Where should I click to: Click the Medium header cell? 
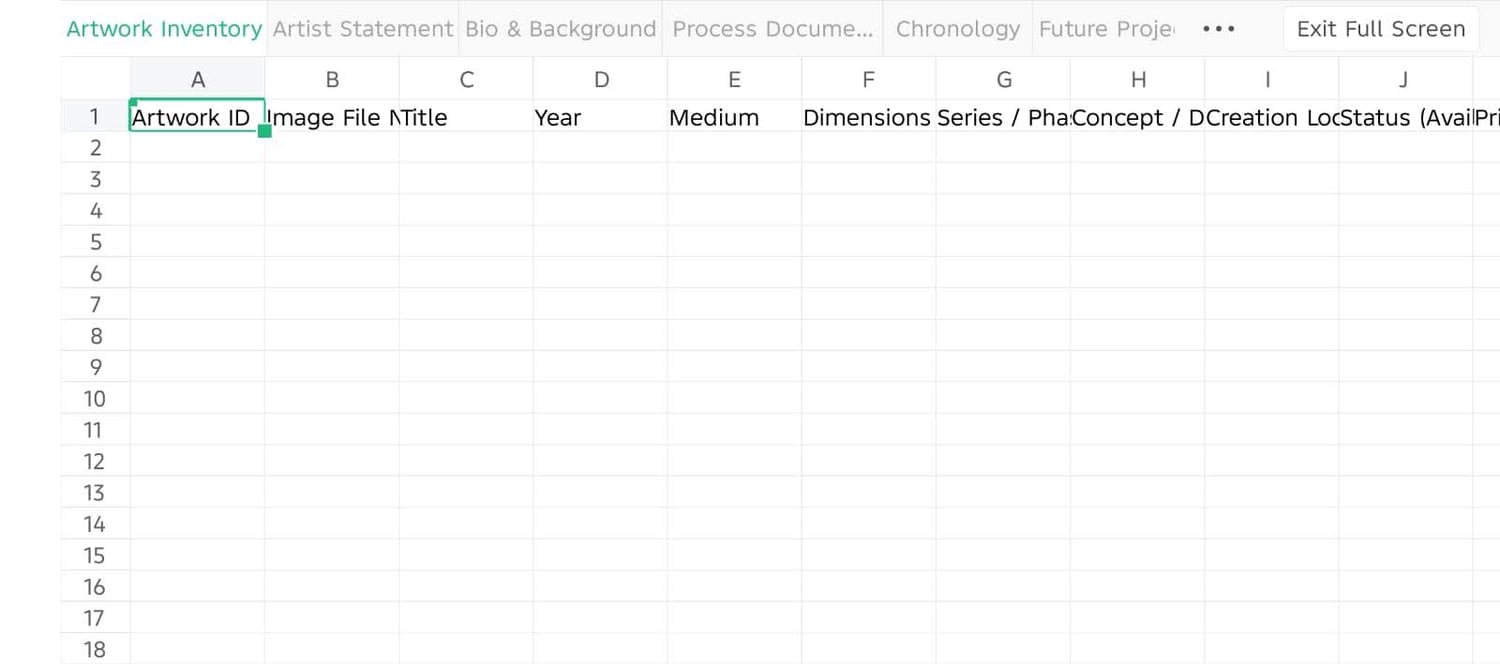tap(734, 117)
